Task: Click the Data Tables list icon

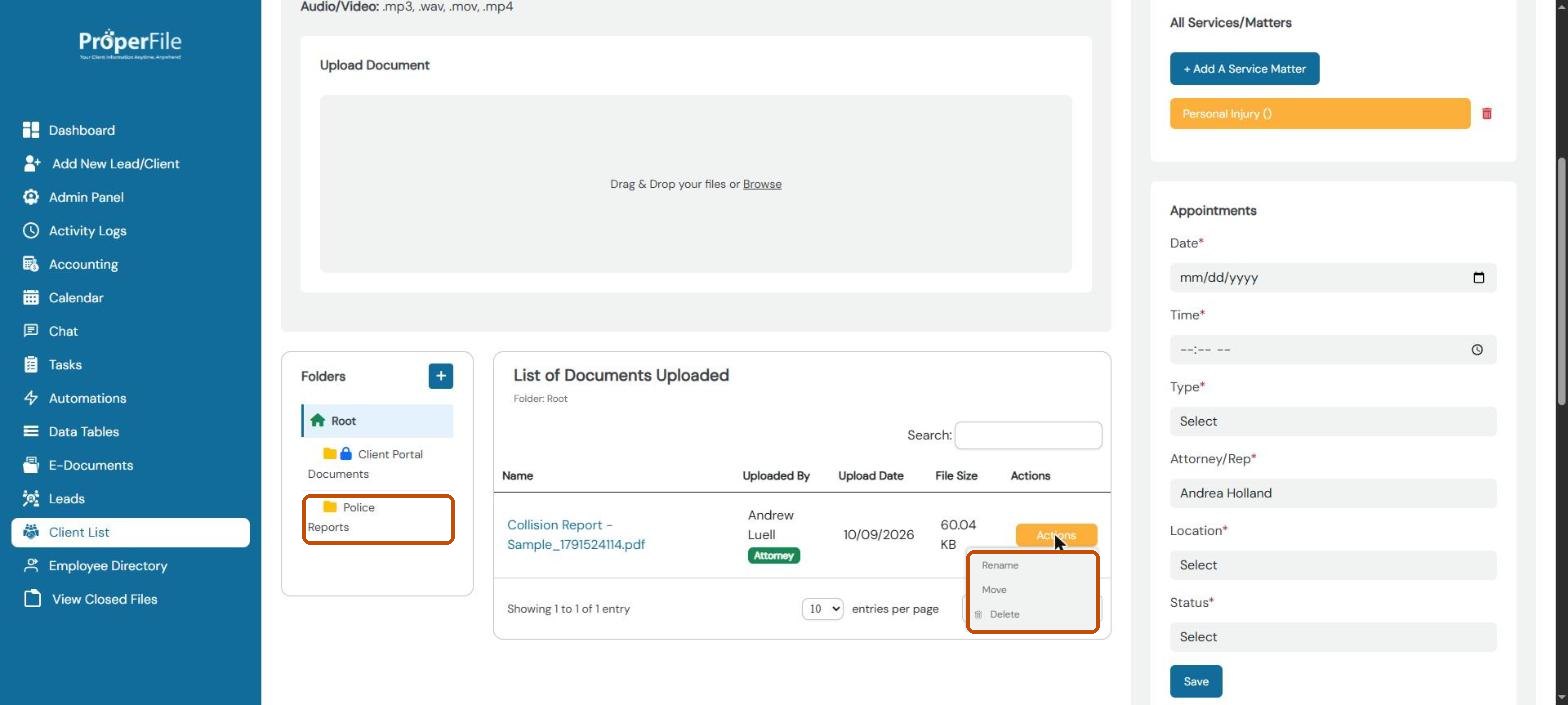Action: (x=31, y=432)
